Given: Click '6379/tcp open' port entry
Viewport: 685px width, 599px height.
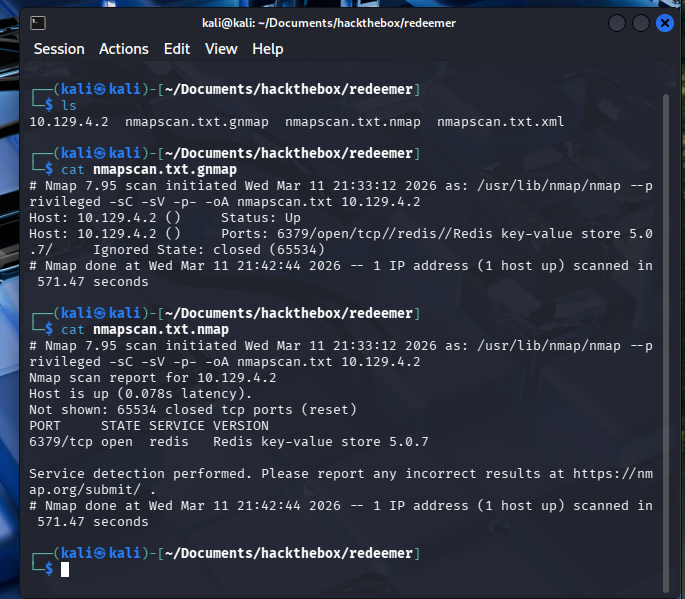Looking at the screenshot, I should coord(81,442).
